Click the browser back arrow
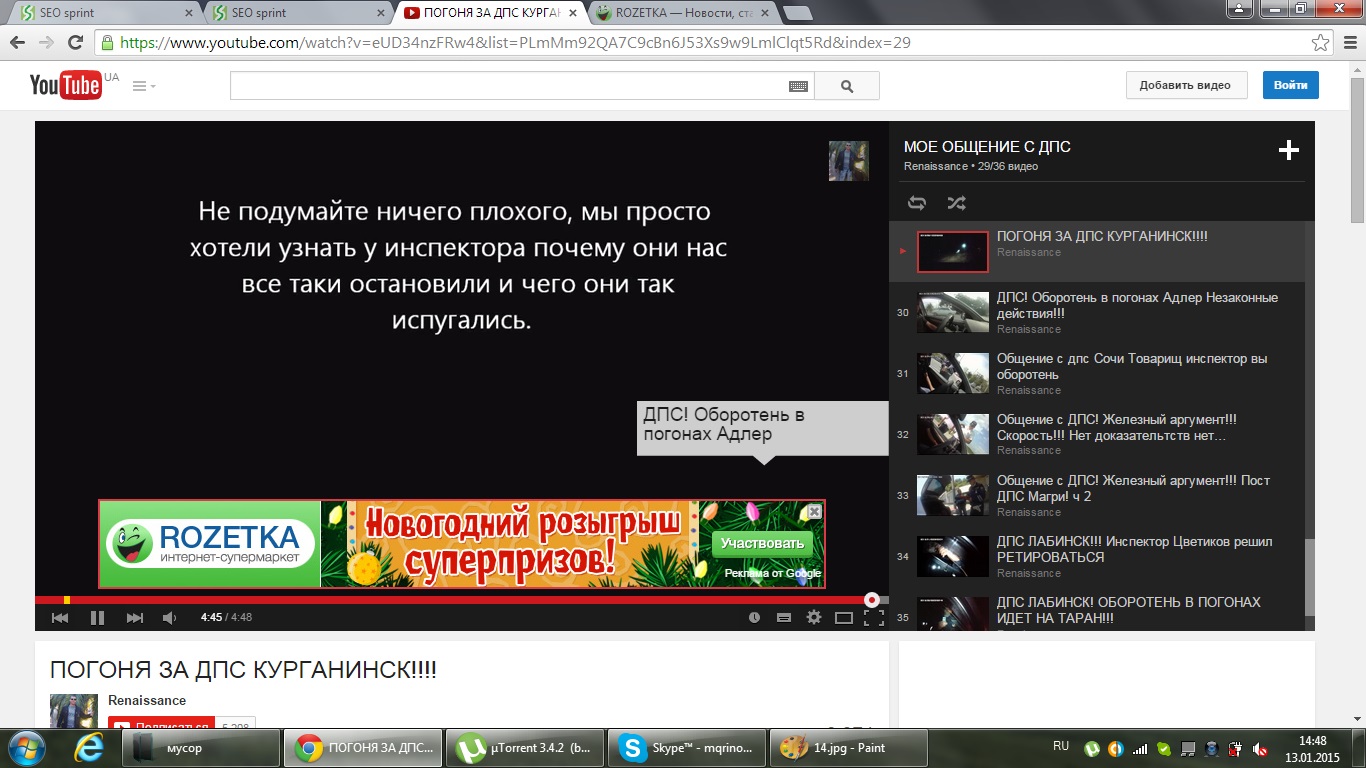The image size is (1366, 768). coord(17,43)
